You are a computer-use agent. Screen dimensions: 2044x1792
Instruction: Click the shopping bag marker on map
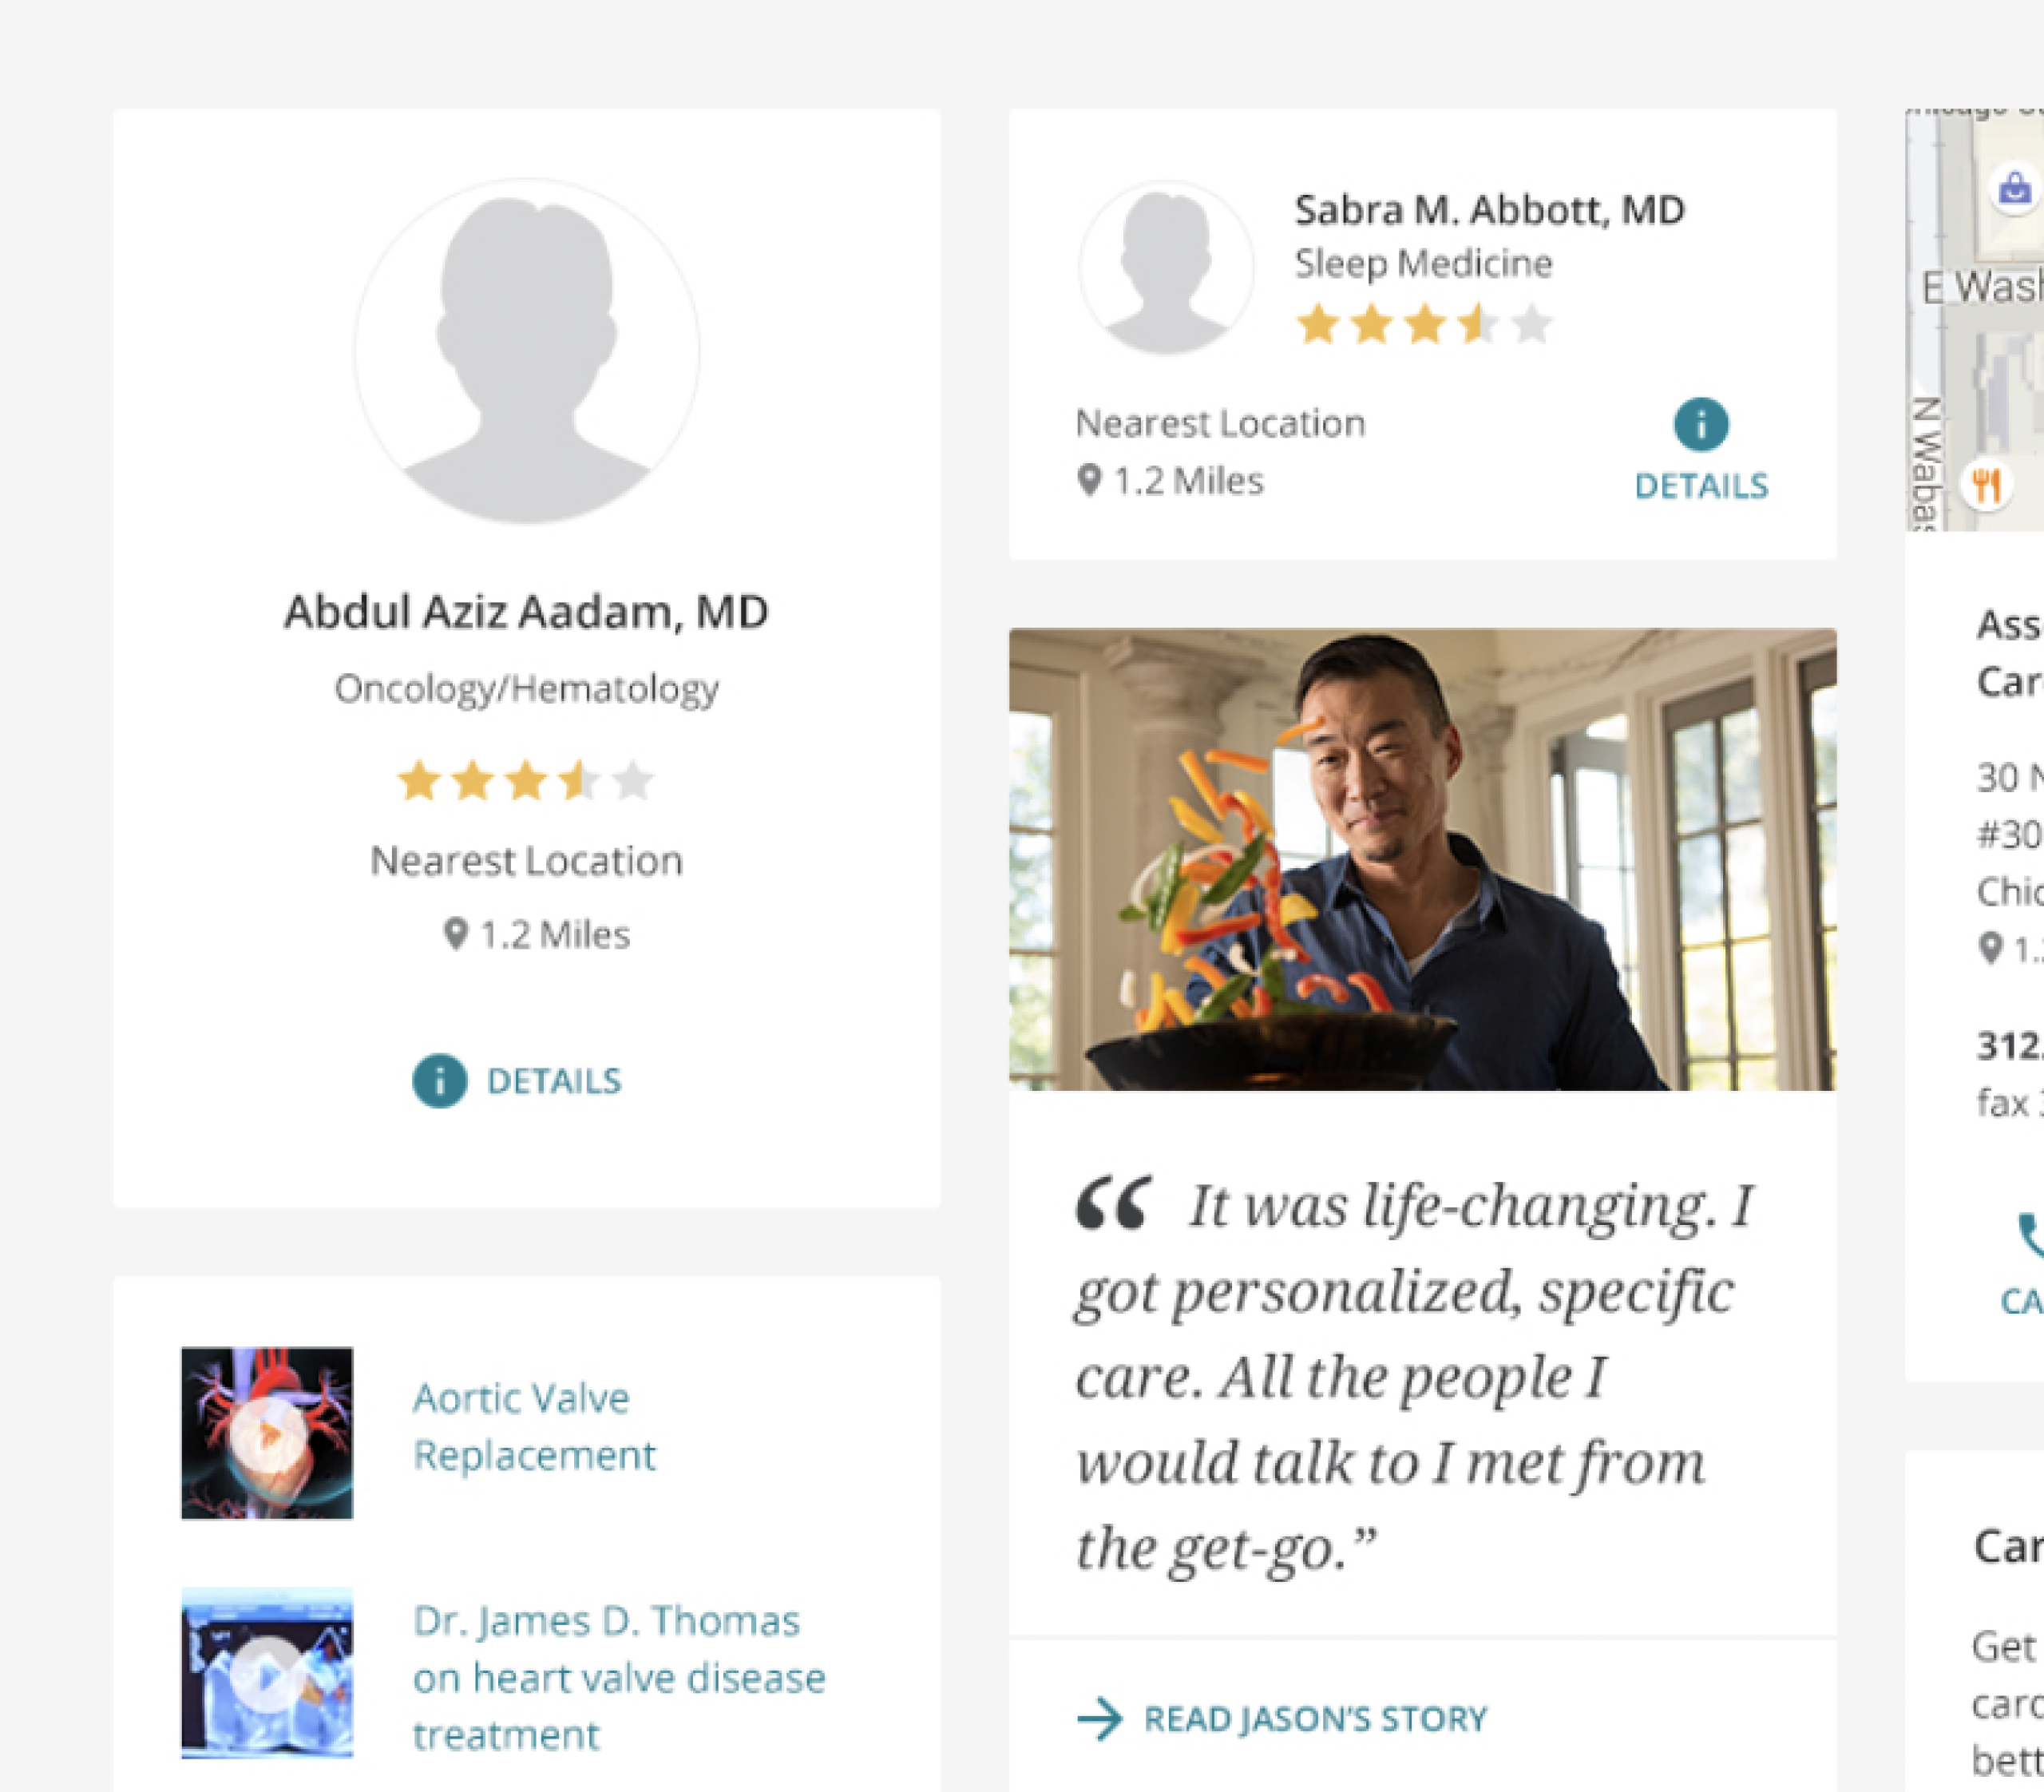[2015, 187]
